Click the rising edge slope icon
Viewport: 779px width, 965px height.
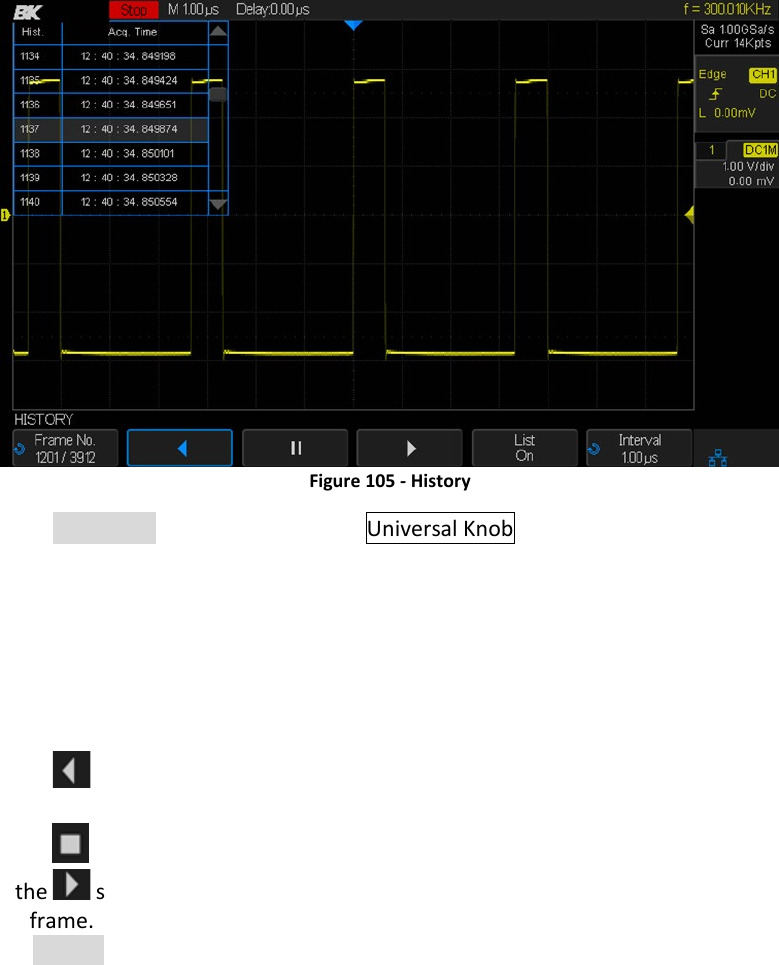715,94
